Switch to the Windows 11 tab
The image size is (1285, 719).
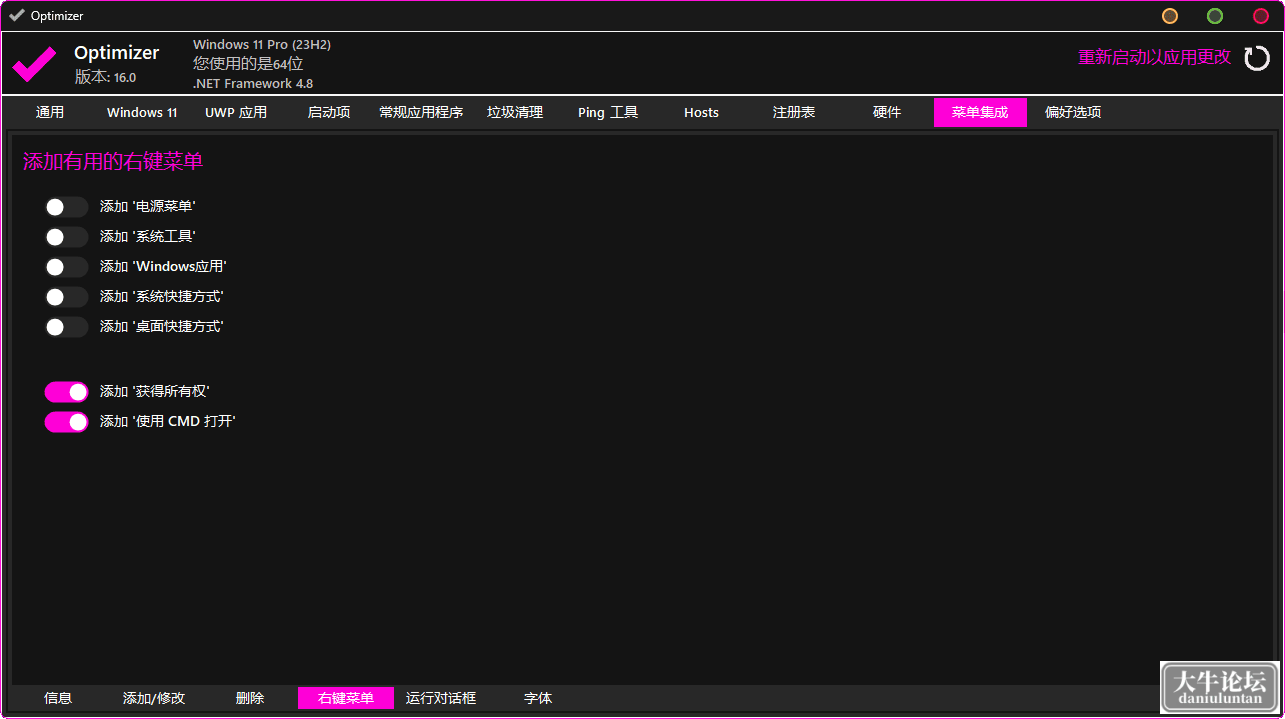[x=142, y=112]
